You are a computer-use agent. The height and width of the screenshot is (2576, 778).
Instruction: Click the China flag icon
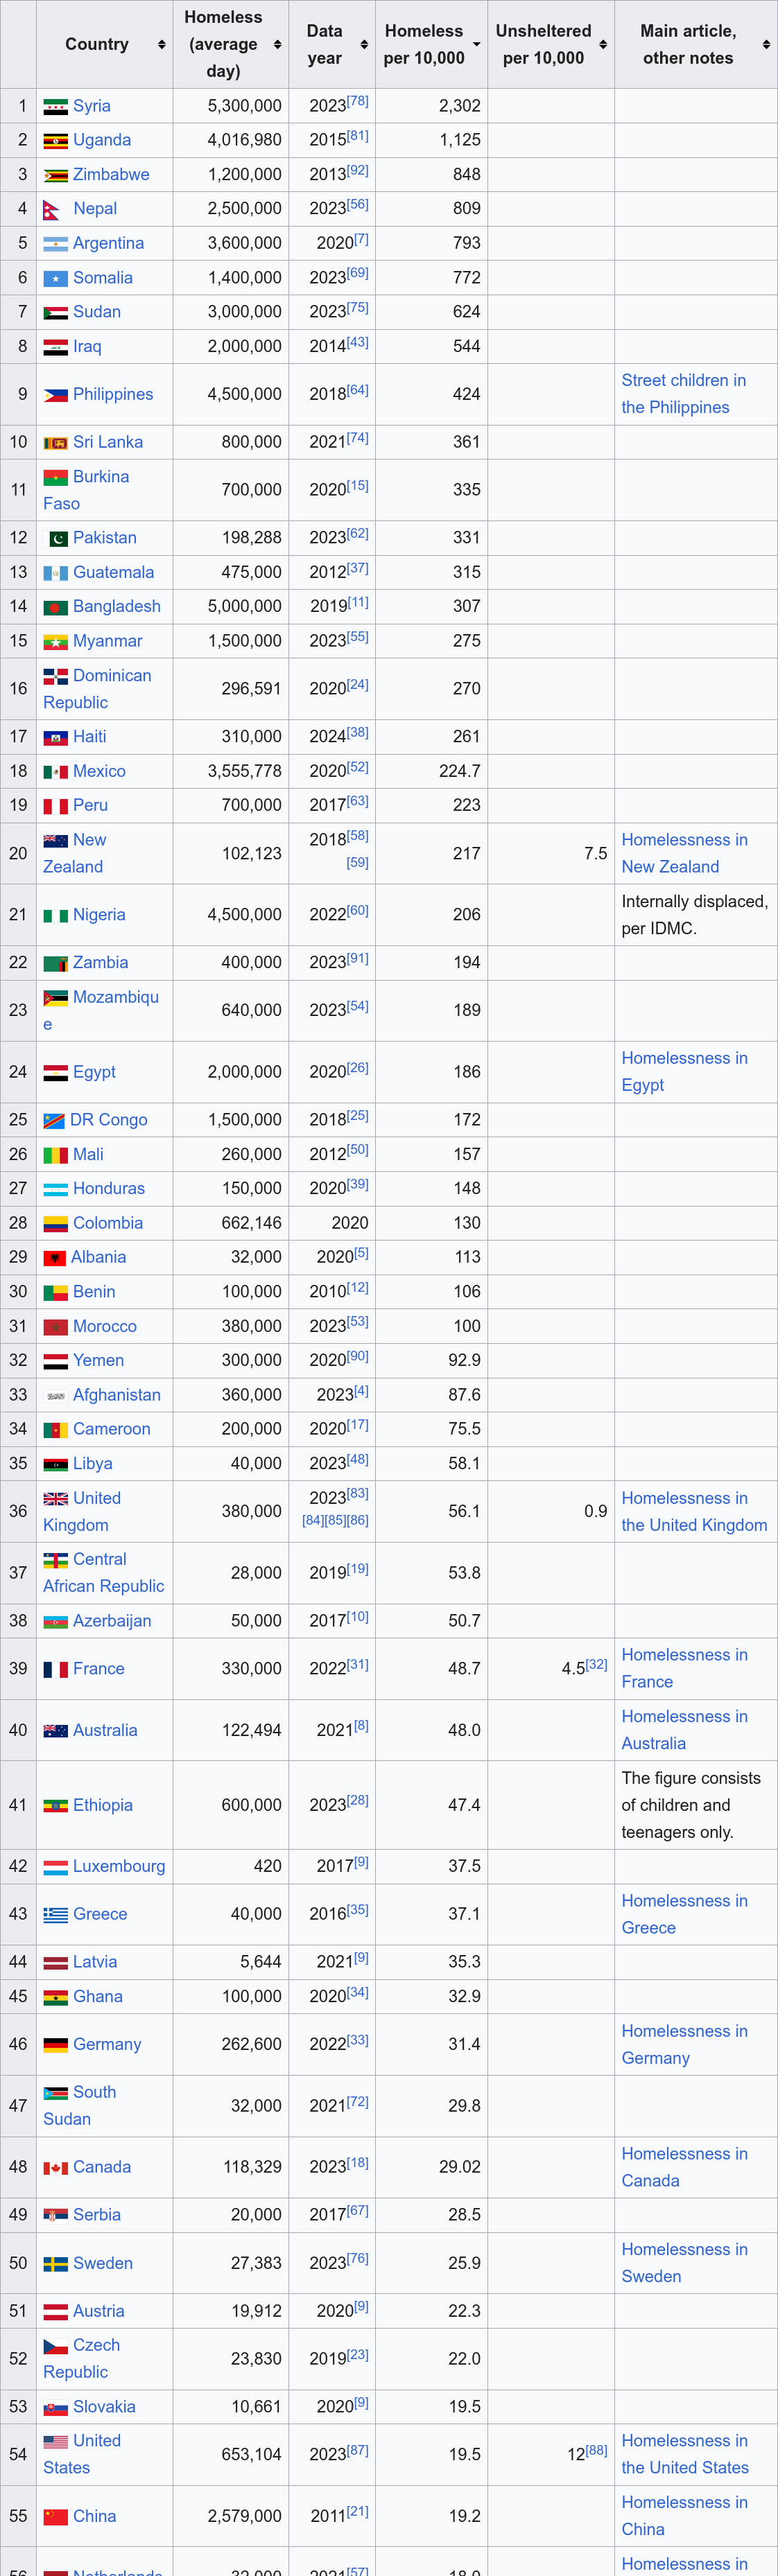point(55,2517)
